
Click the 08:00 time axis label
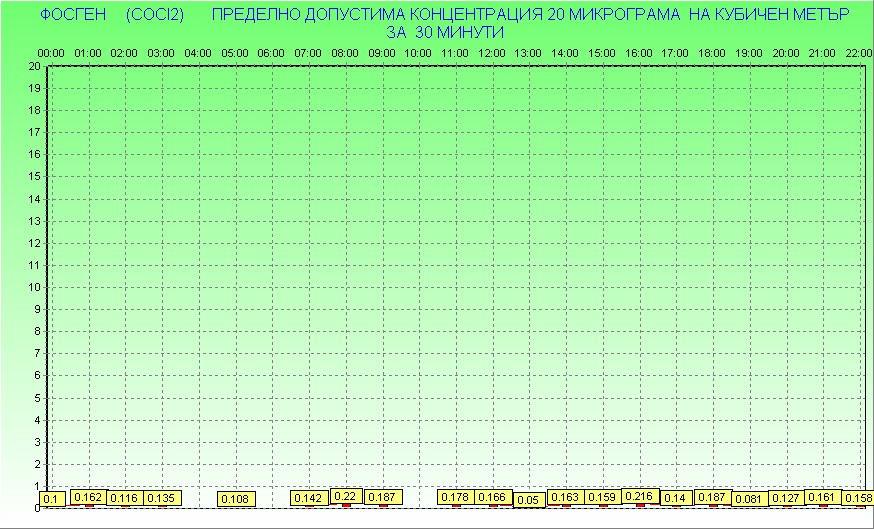pos(344,54)
